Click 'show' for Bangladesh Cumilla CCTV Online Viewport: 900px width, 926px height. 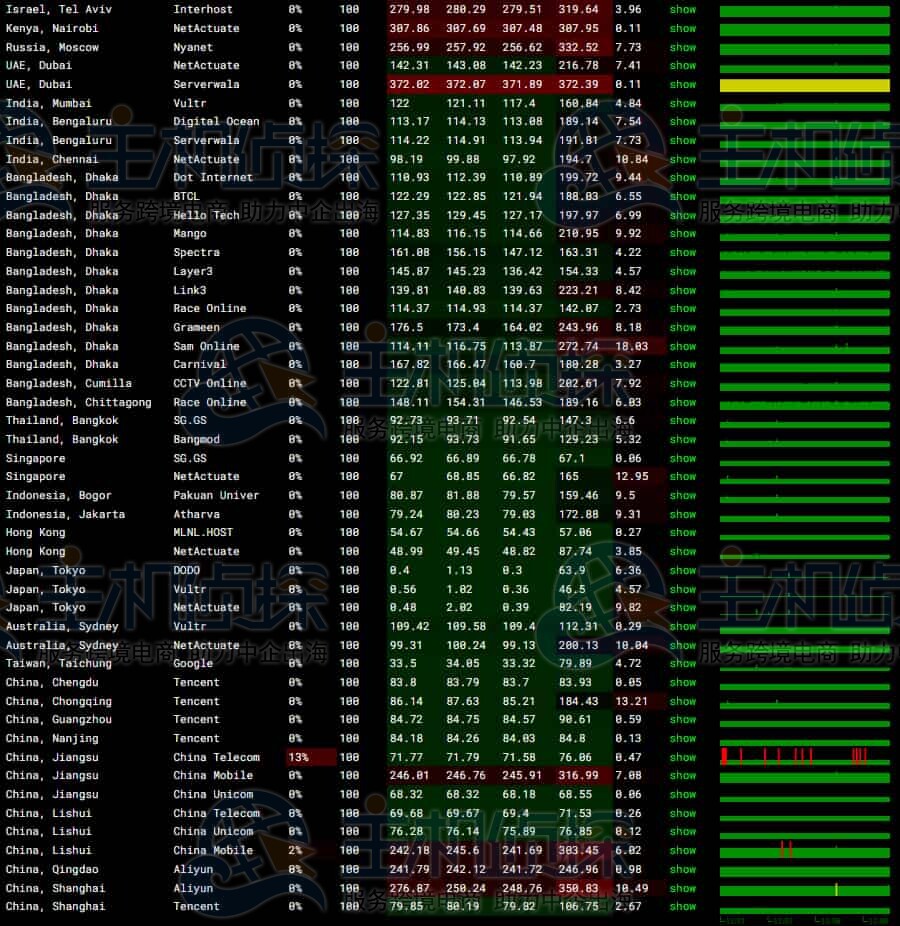coord(683,384)
